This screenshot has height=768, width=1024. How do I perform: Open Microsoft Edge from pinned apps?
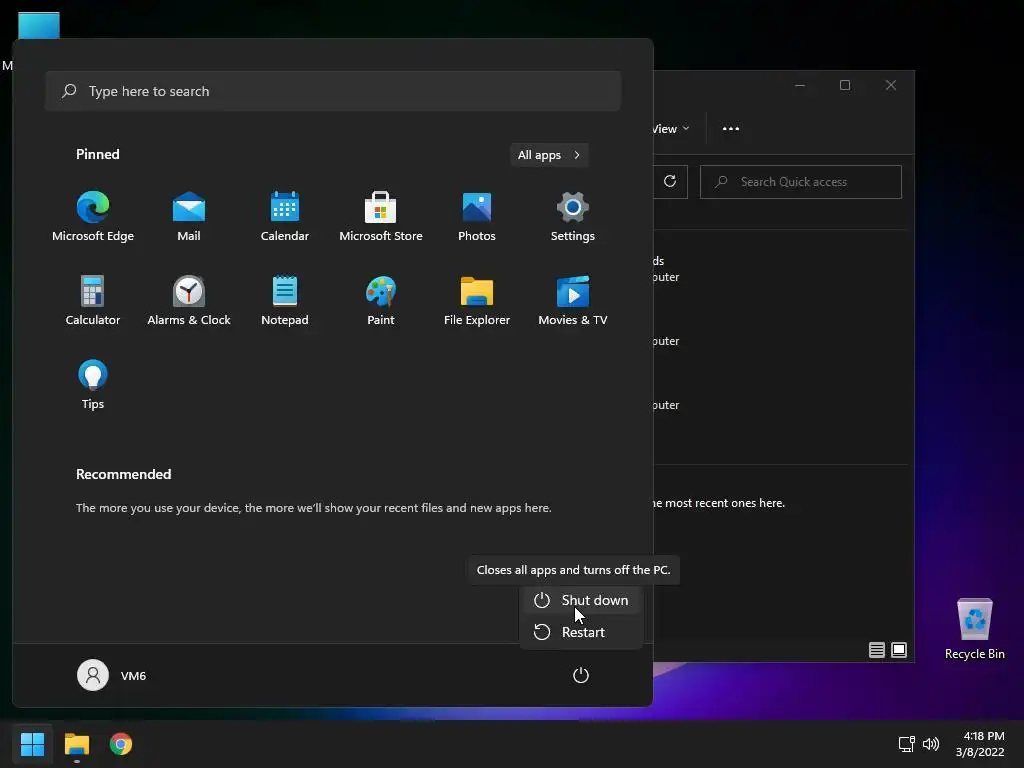93,216
